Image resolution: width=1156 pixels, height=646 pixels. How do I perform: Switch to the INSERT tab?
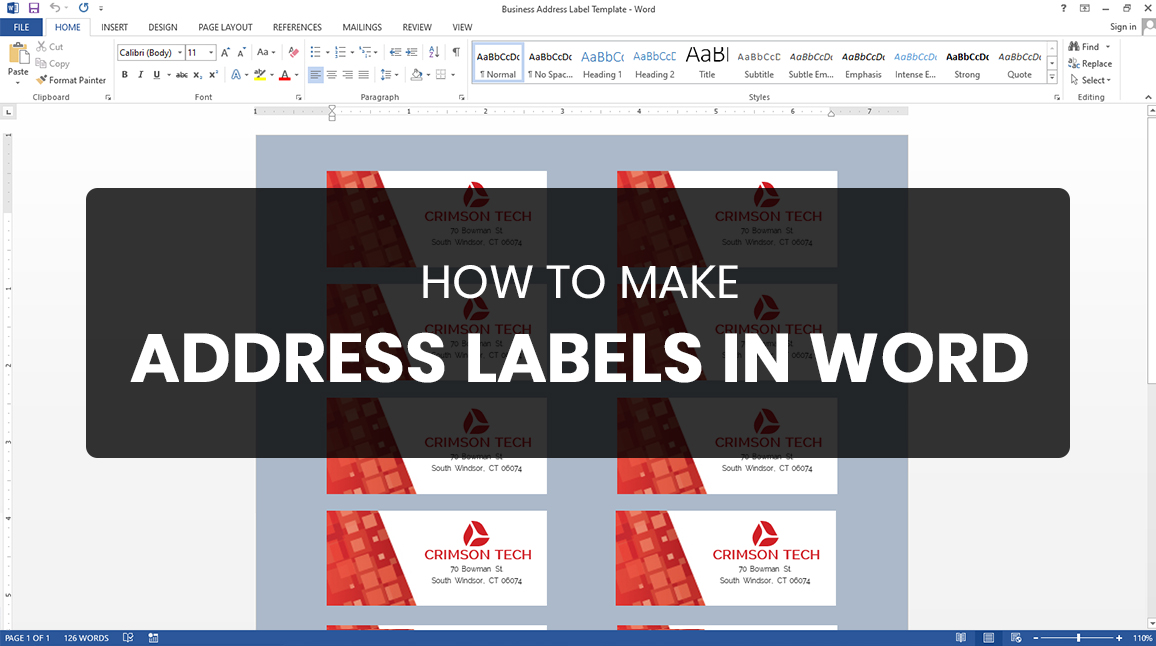point(114,27)
